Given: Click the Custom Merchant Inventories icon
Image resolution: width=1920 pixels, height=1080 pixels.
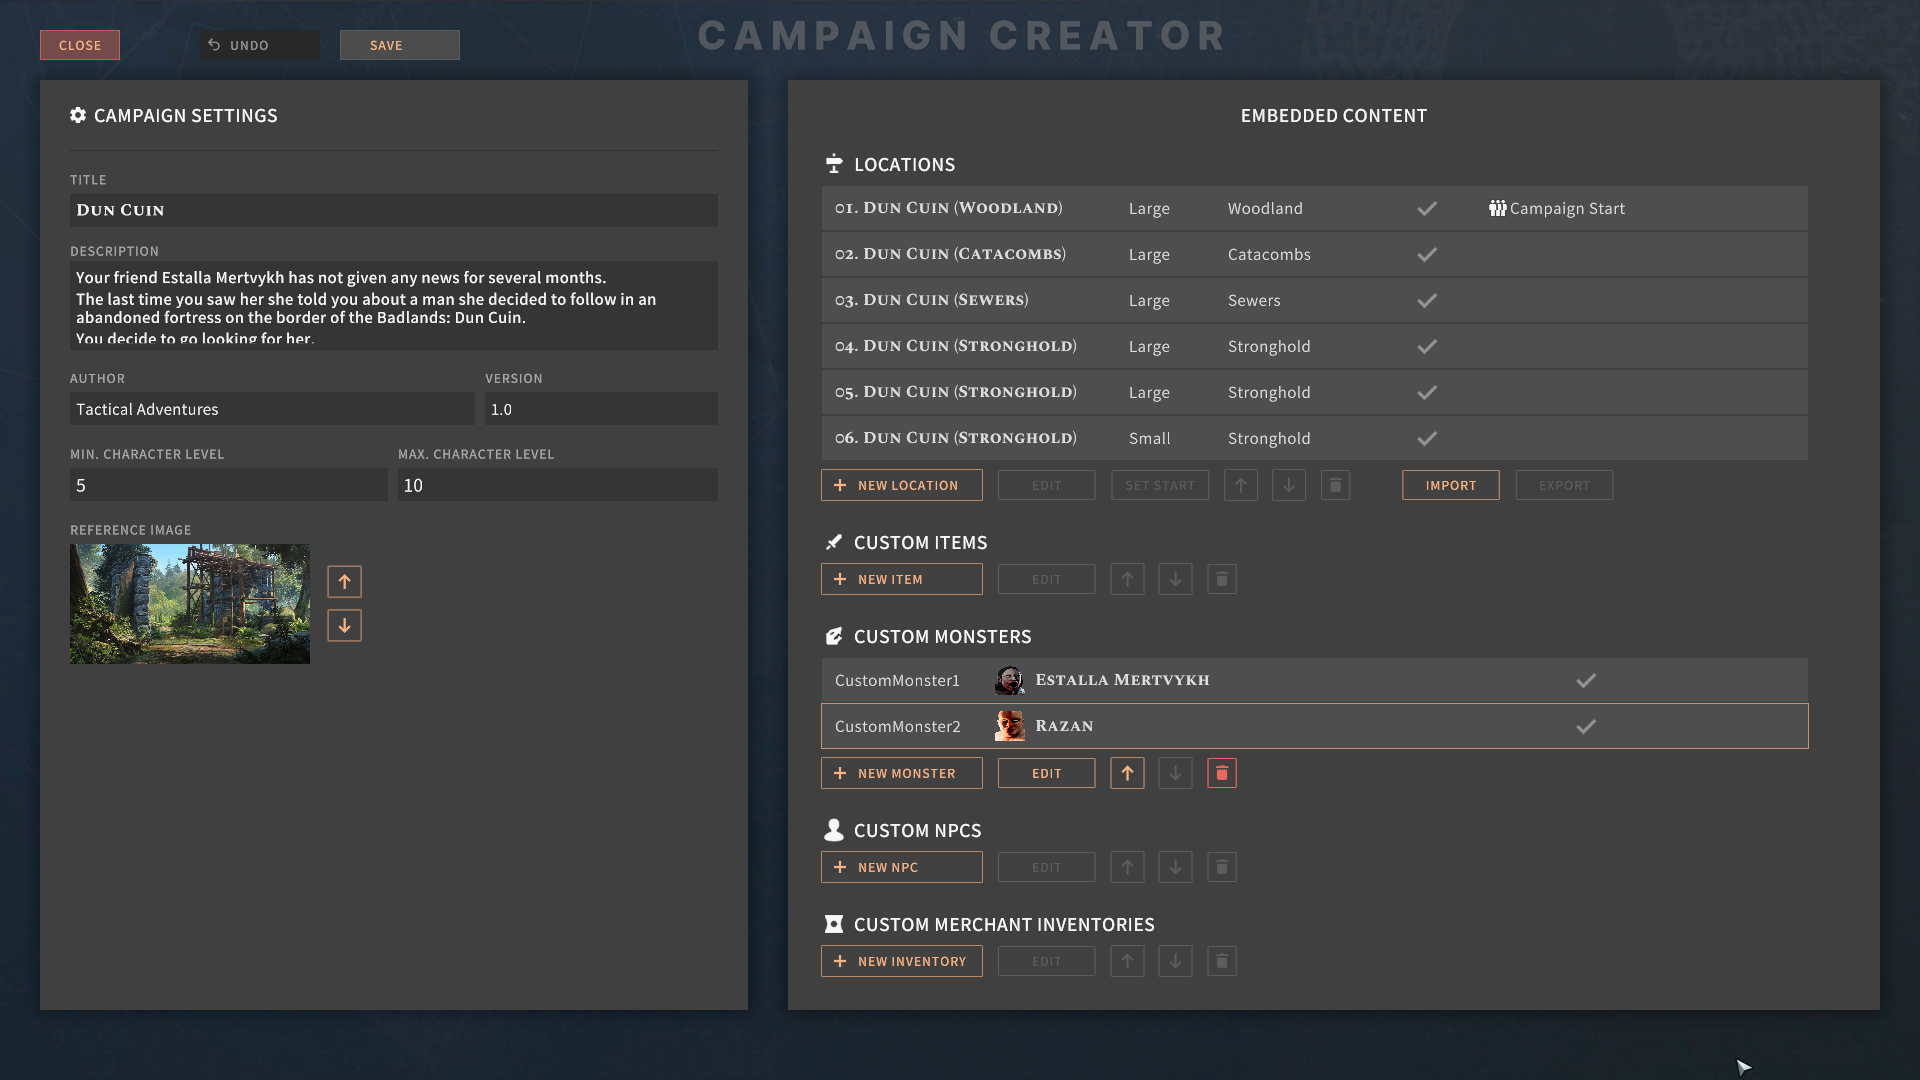Looking at the screenshot, I should click(x=834, y=924).
